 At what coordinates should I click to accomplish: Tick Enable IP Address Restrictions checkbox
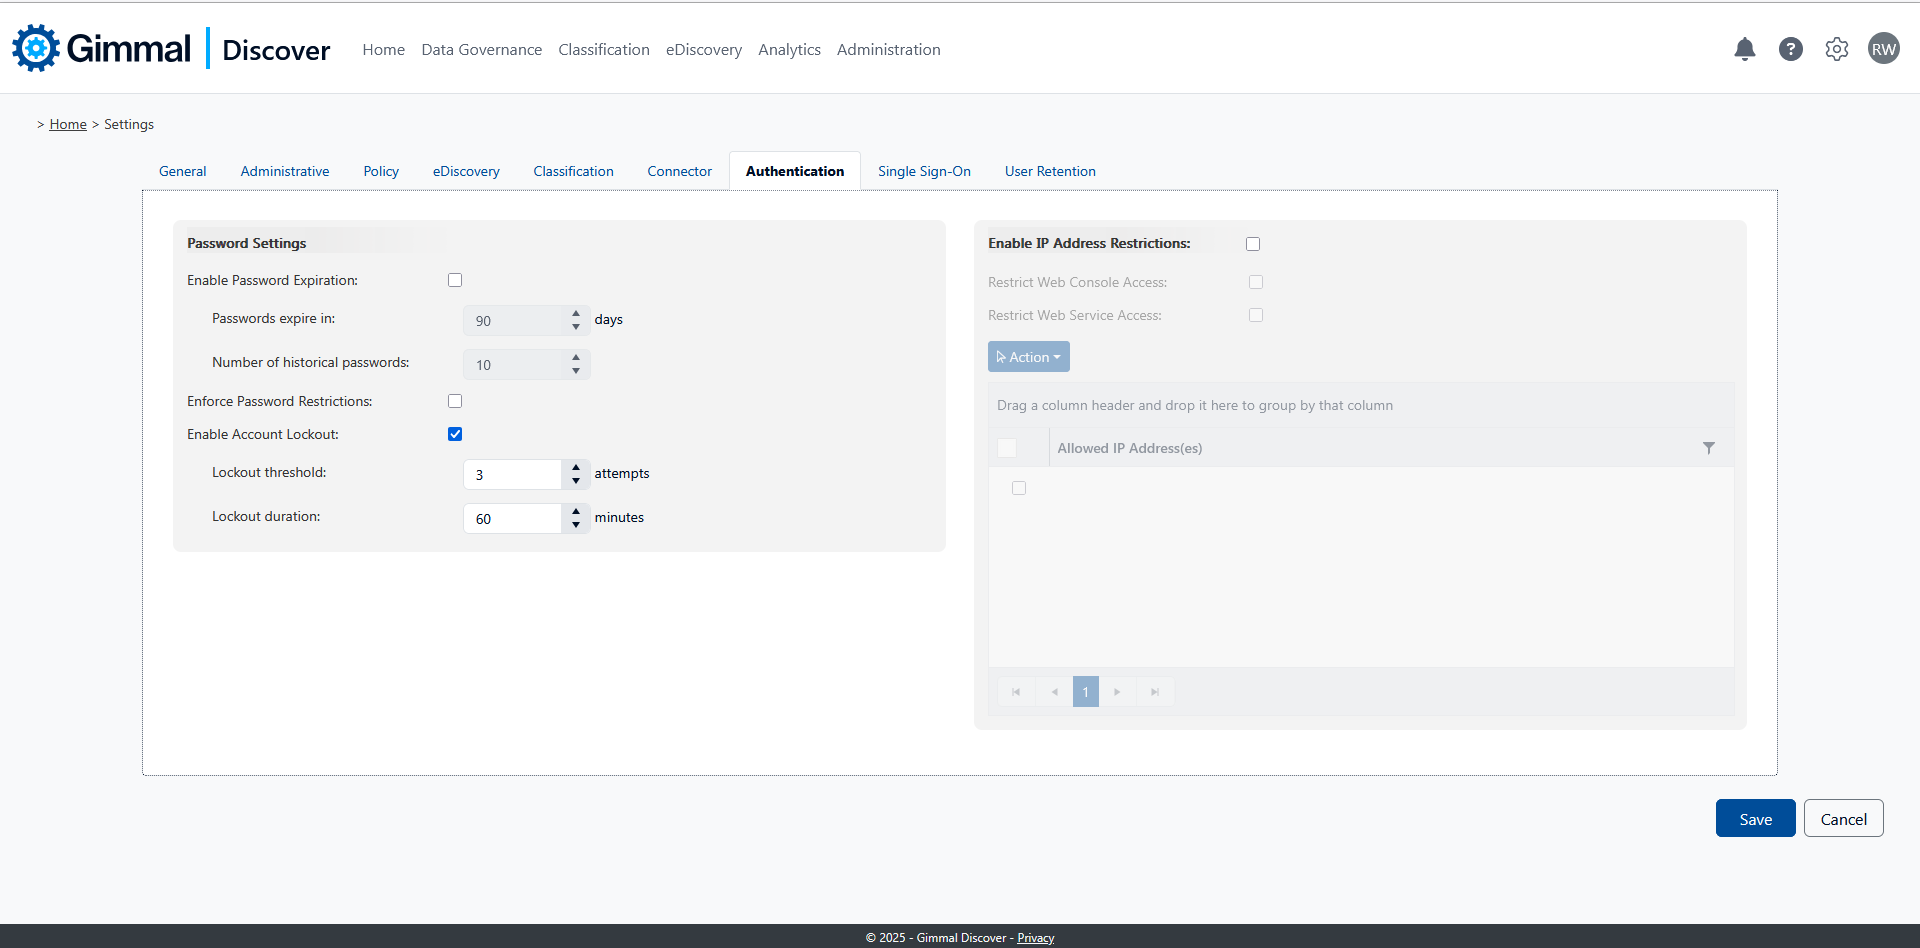(x=1253, y=244)
